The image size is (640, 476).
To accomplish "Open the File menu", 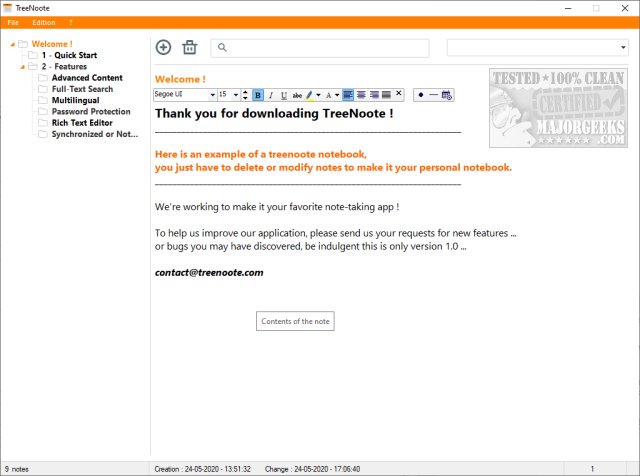I will (x=13, y=22).
